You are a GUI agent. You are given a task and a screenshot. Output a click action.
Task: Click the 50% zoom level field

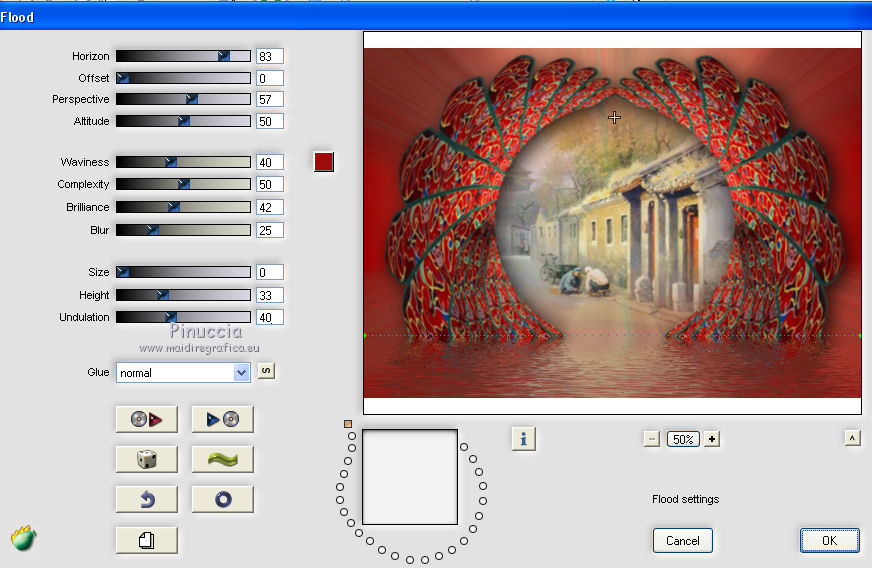683,439
